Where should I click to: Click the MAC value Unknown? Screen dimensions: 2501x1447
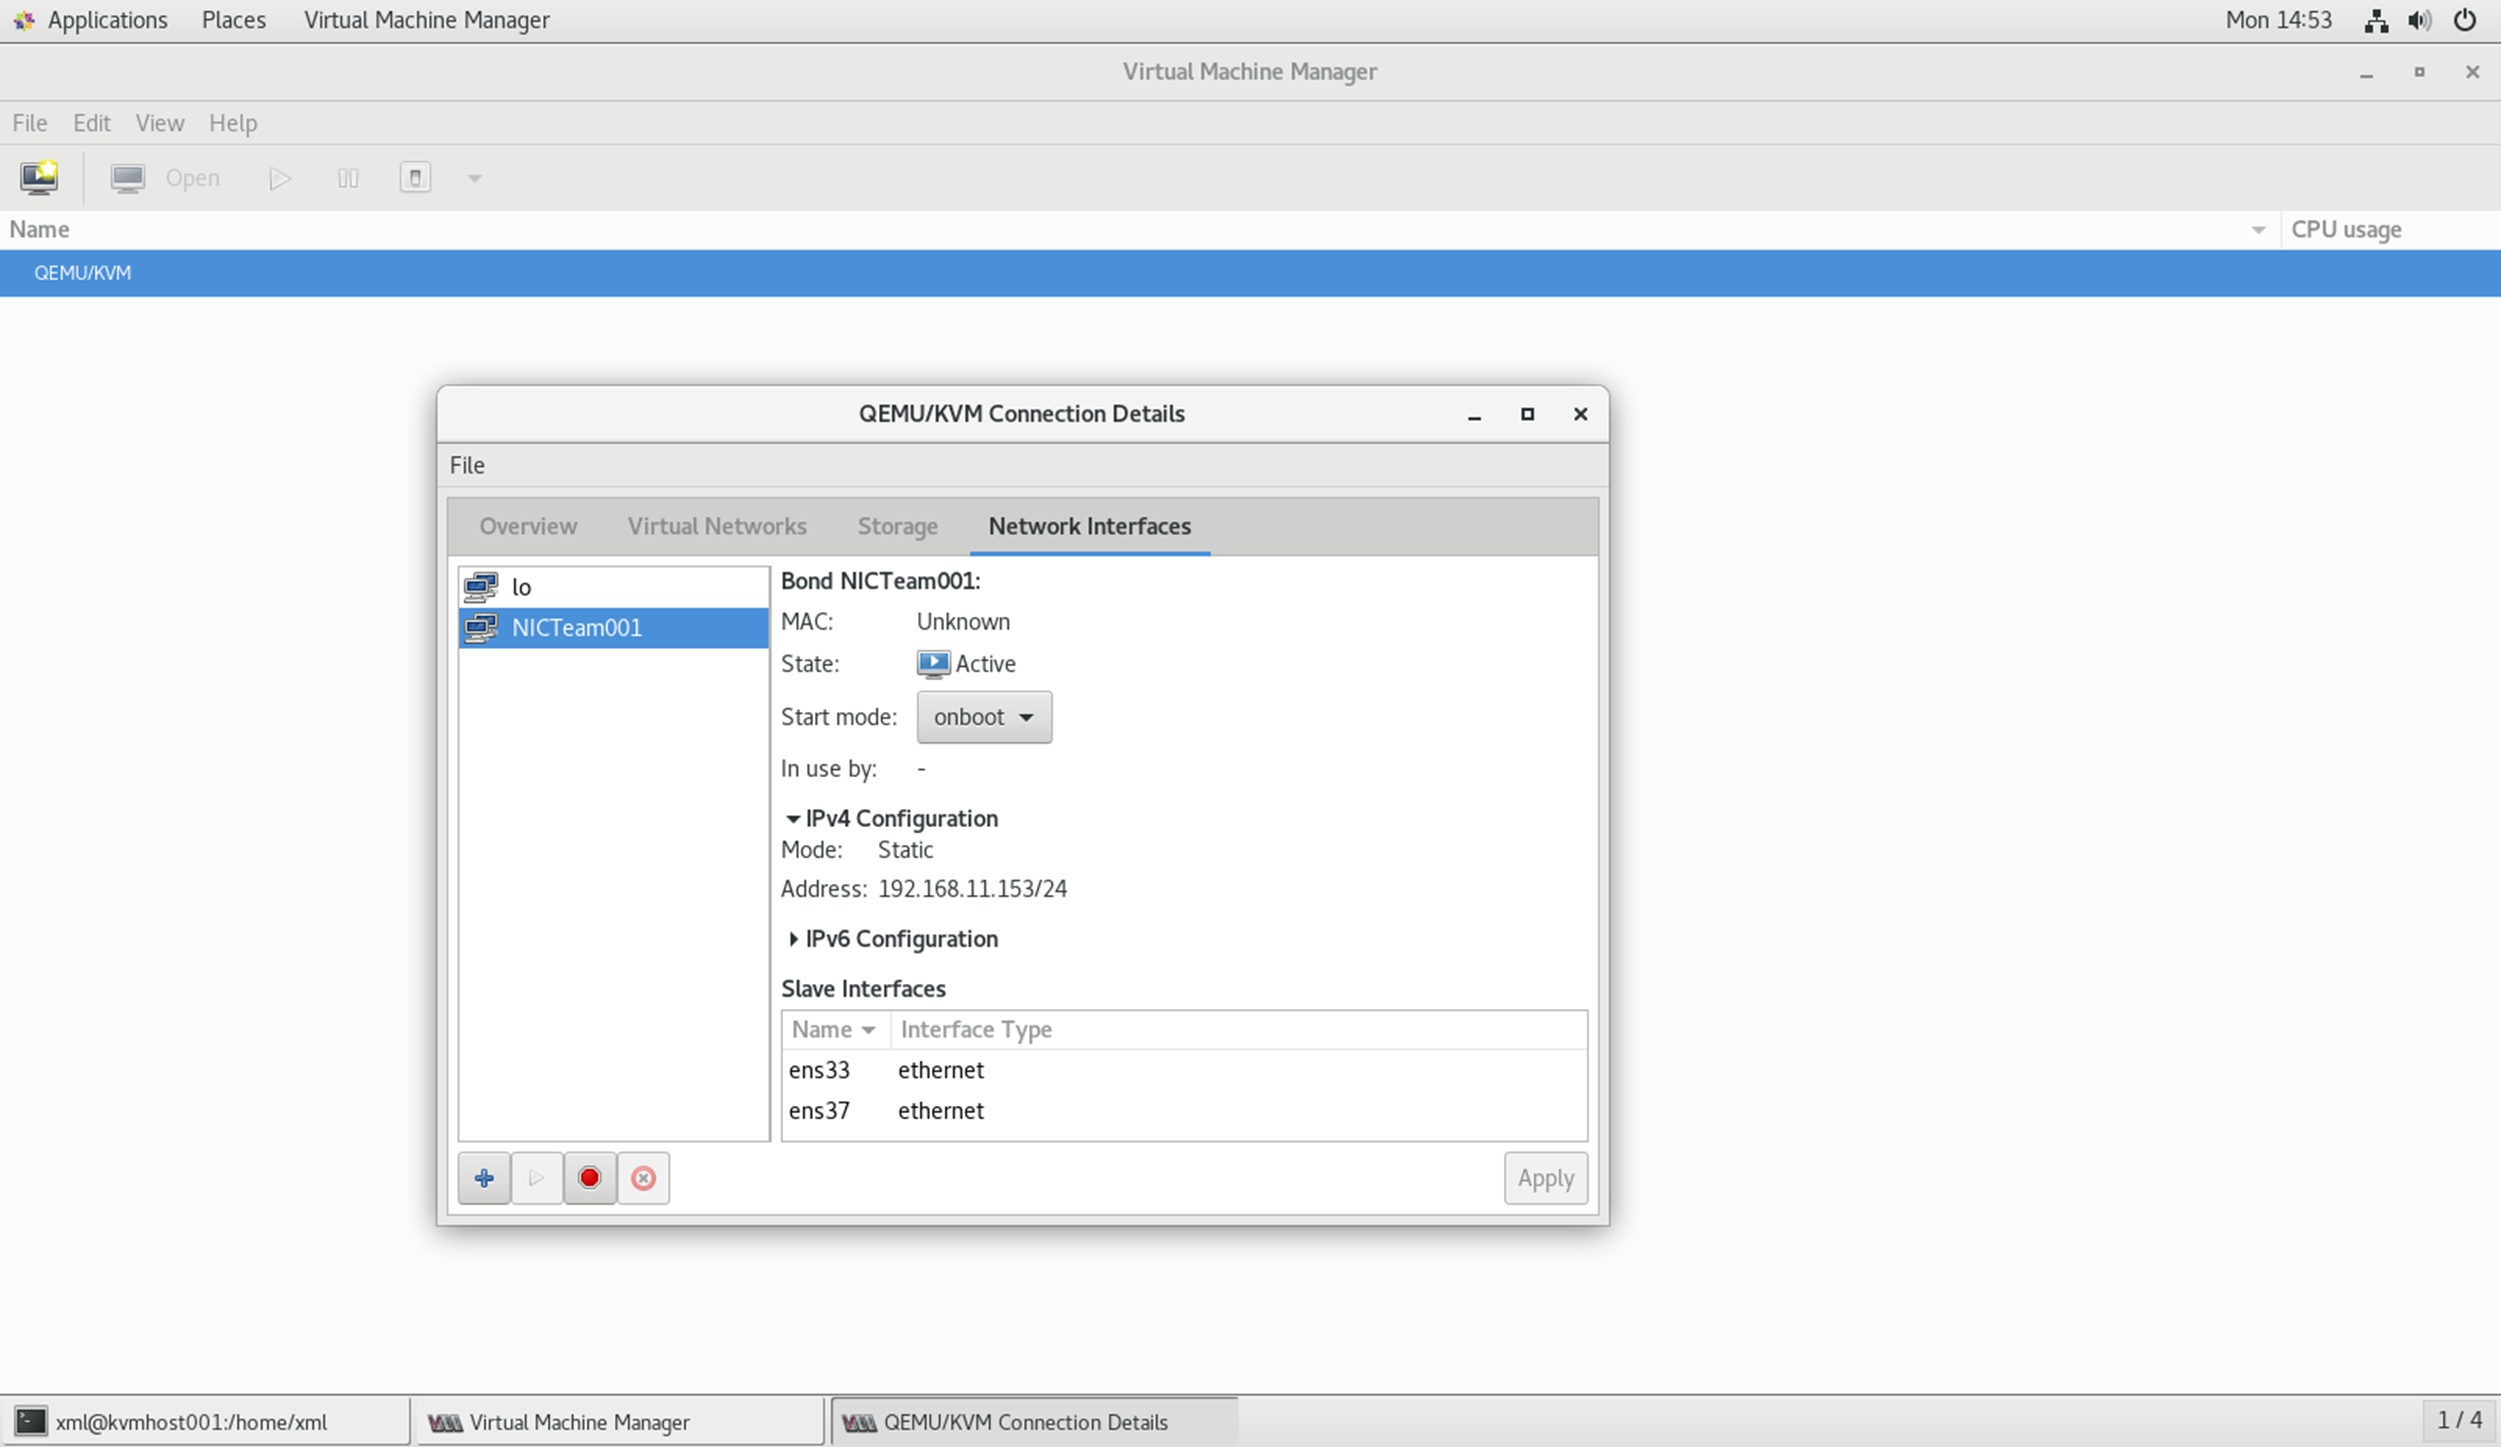pyautogui.click(x=963, y=622)
